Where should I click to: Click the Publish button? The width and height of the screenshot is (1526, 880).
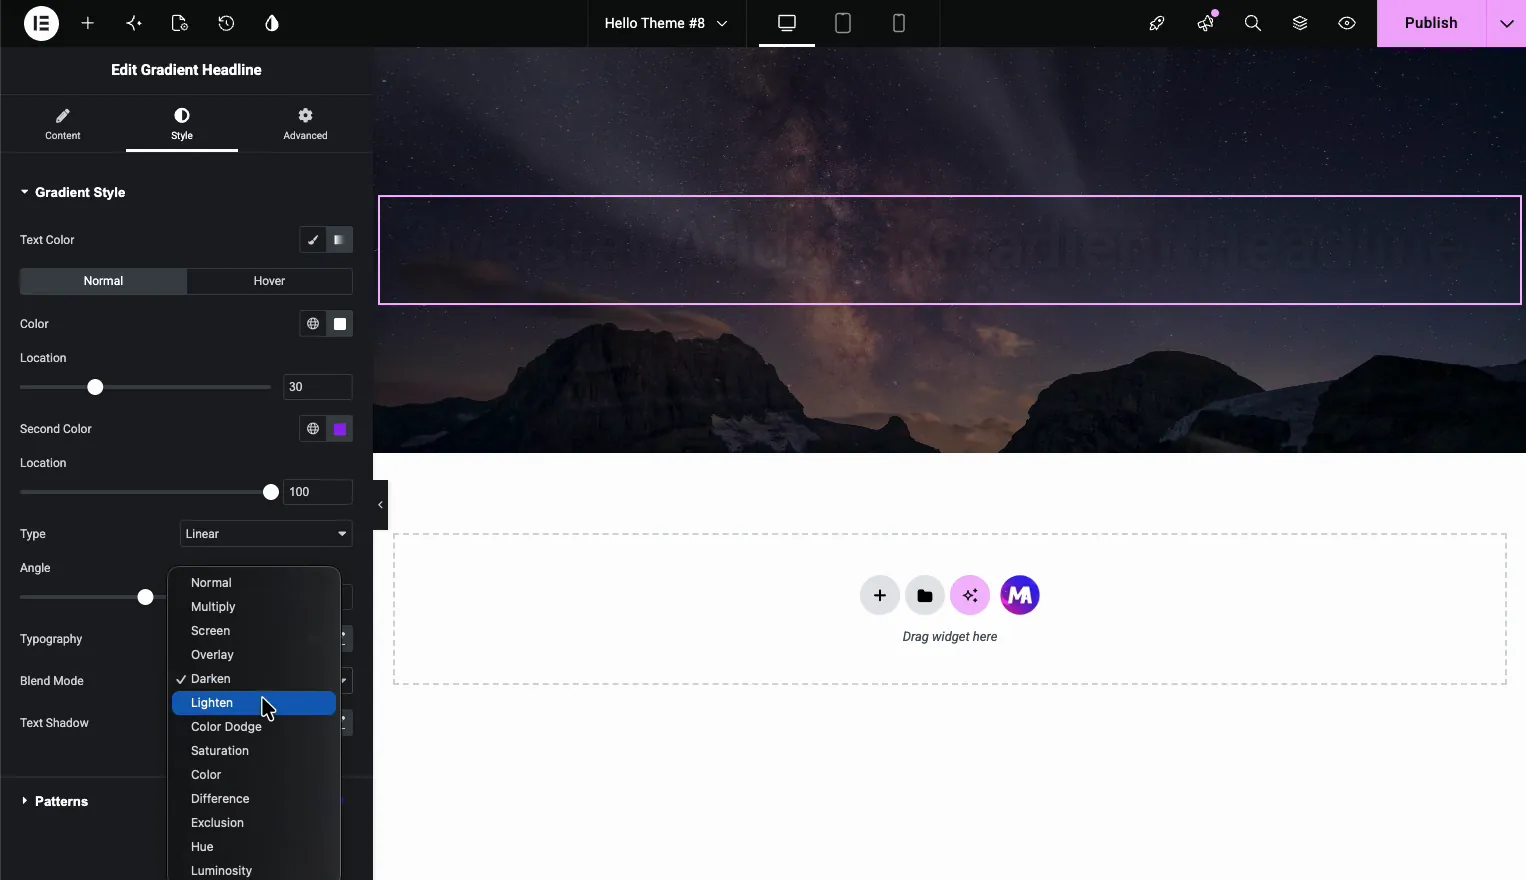click(1431, 23)
